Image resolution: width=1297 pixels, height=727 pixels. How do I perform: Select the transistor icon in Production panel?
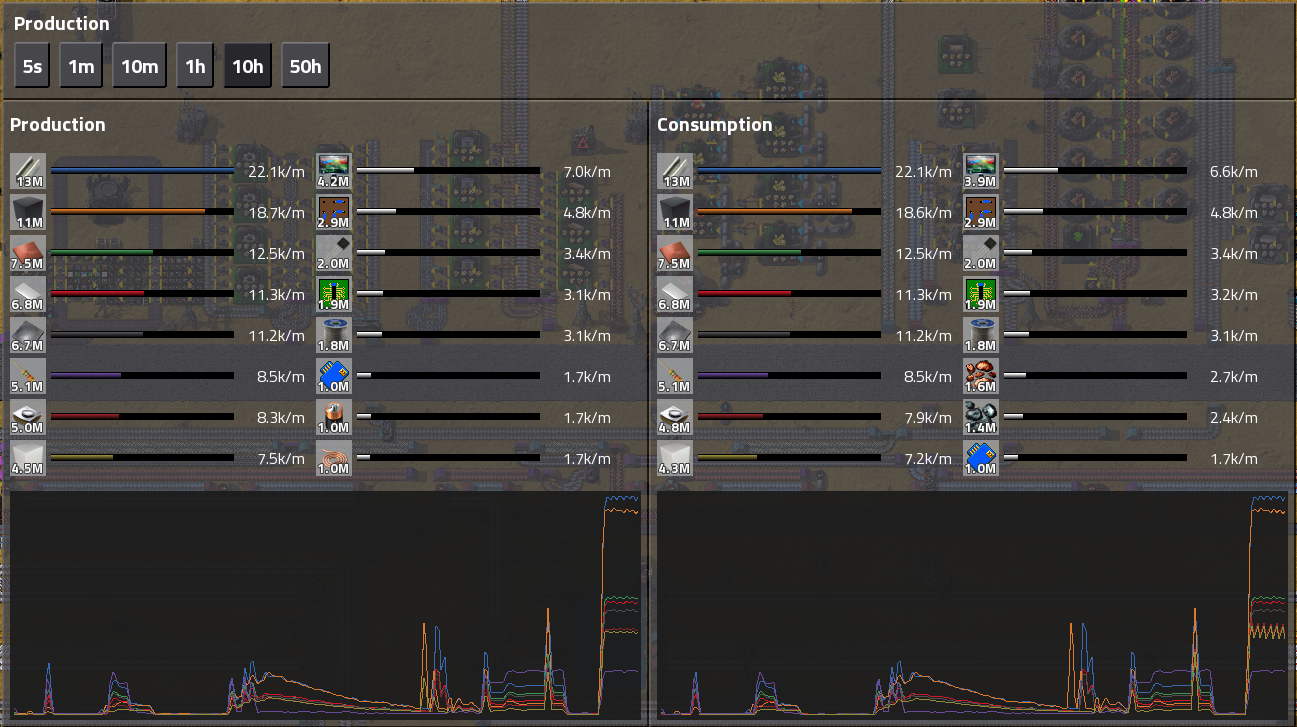pos(28,417)
